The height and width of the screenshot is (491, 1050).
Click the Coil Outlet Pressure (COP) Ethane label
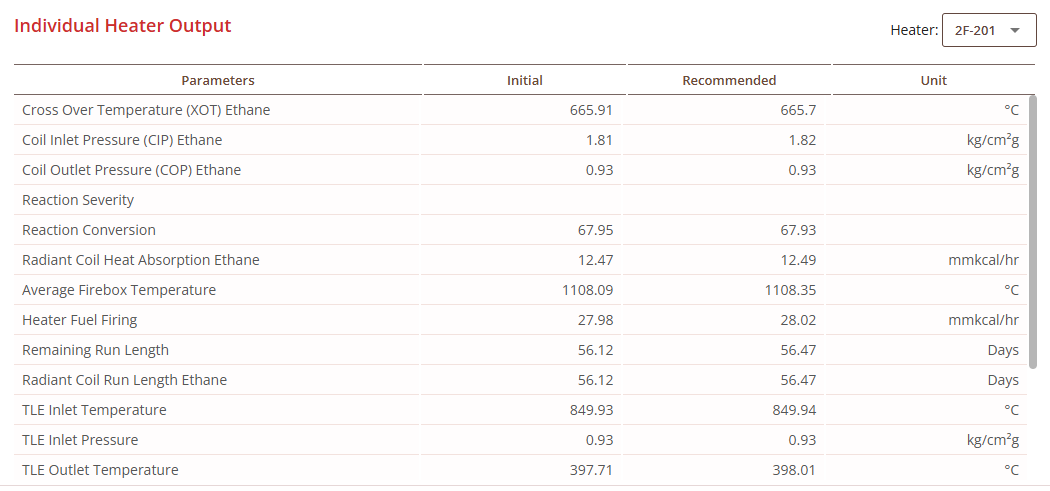click(x=131, y=170)
